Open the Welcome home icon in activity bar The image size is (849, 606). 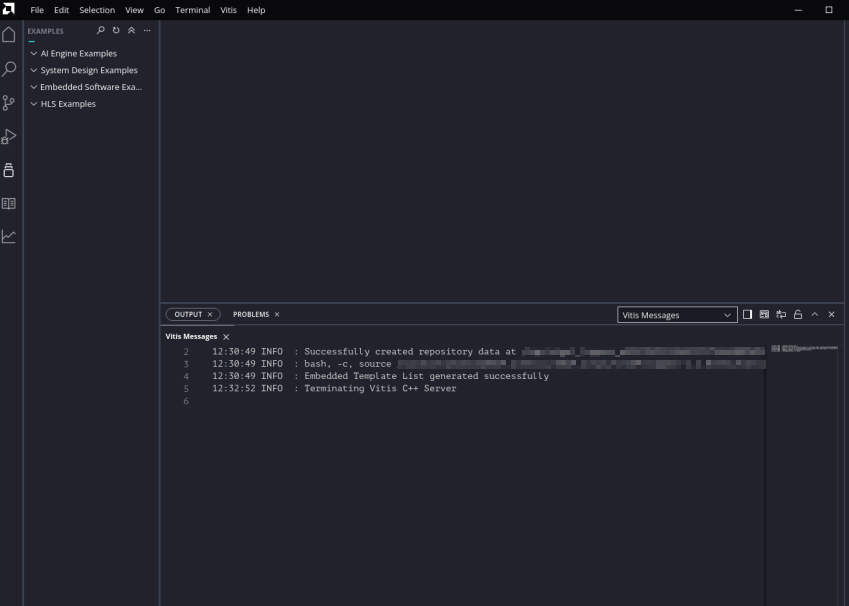coord(10,36)
